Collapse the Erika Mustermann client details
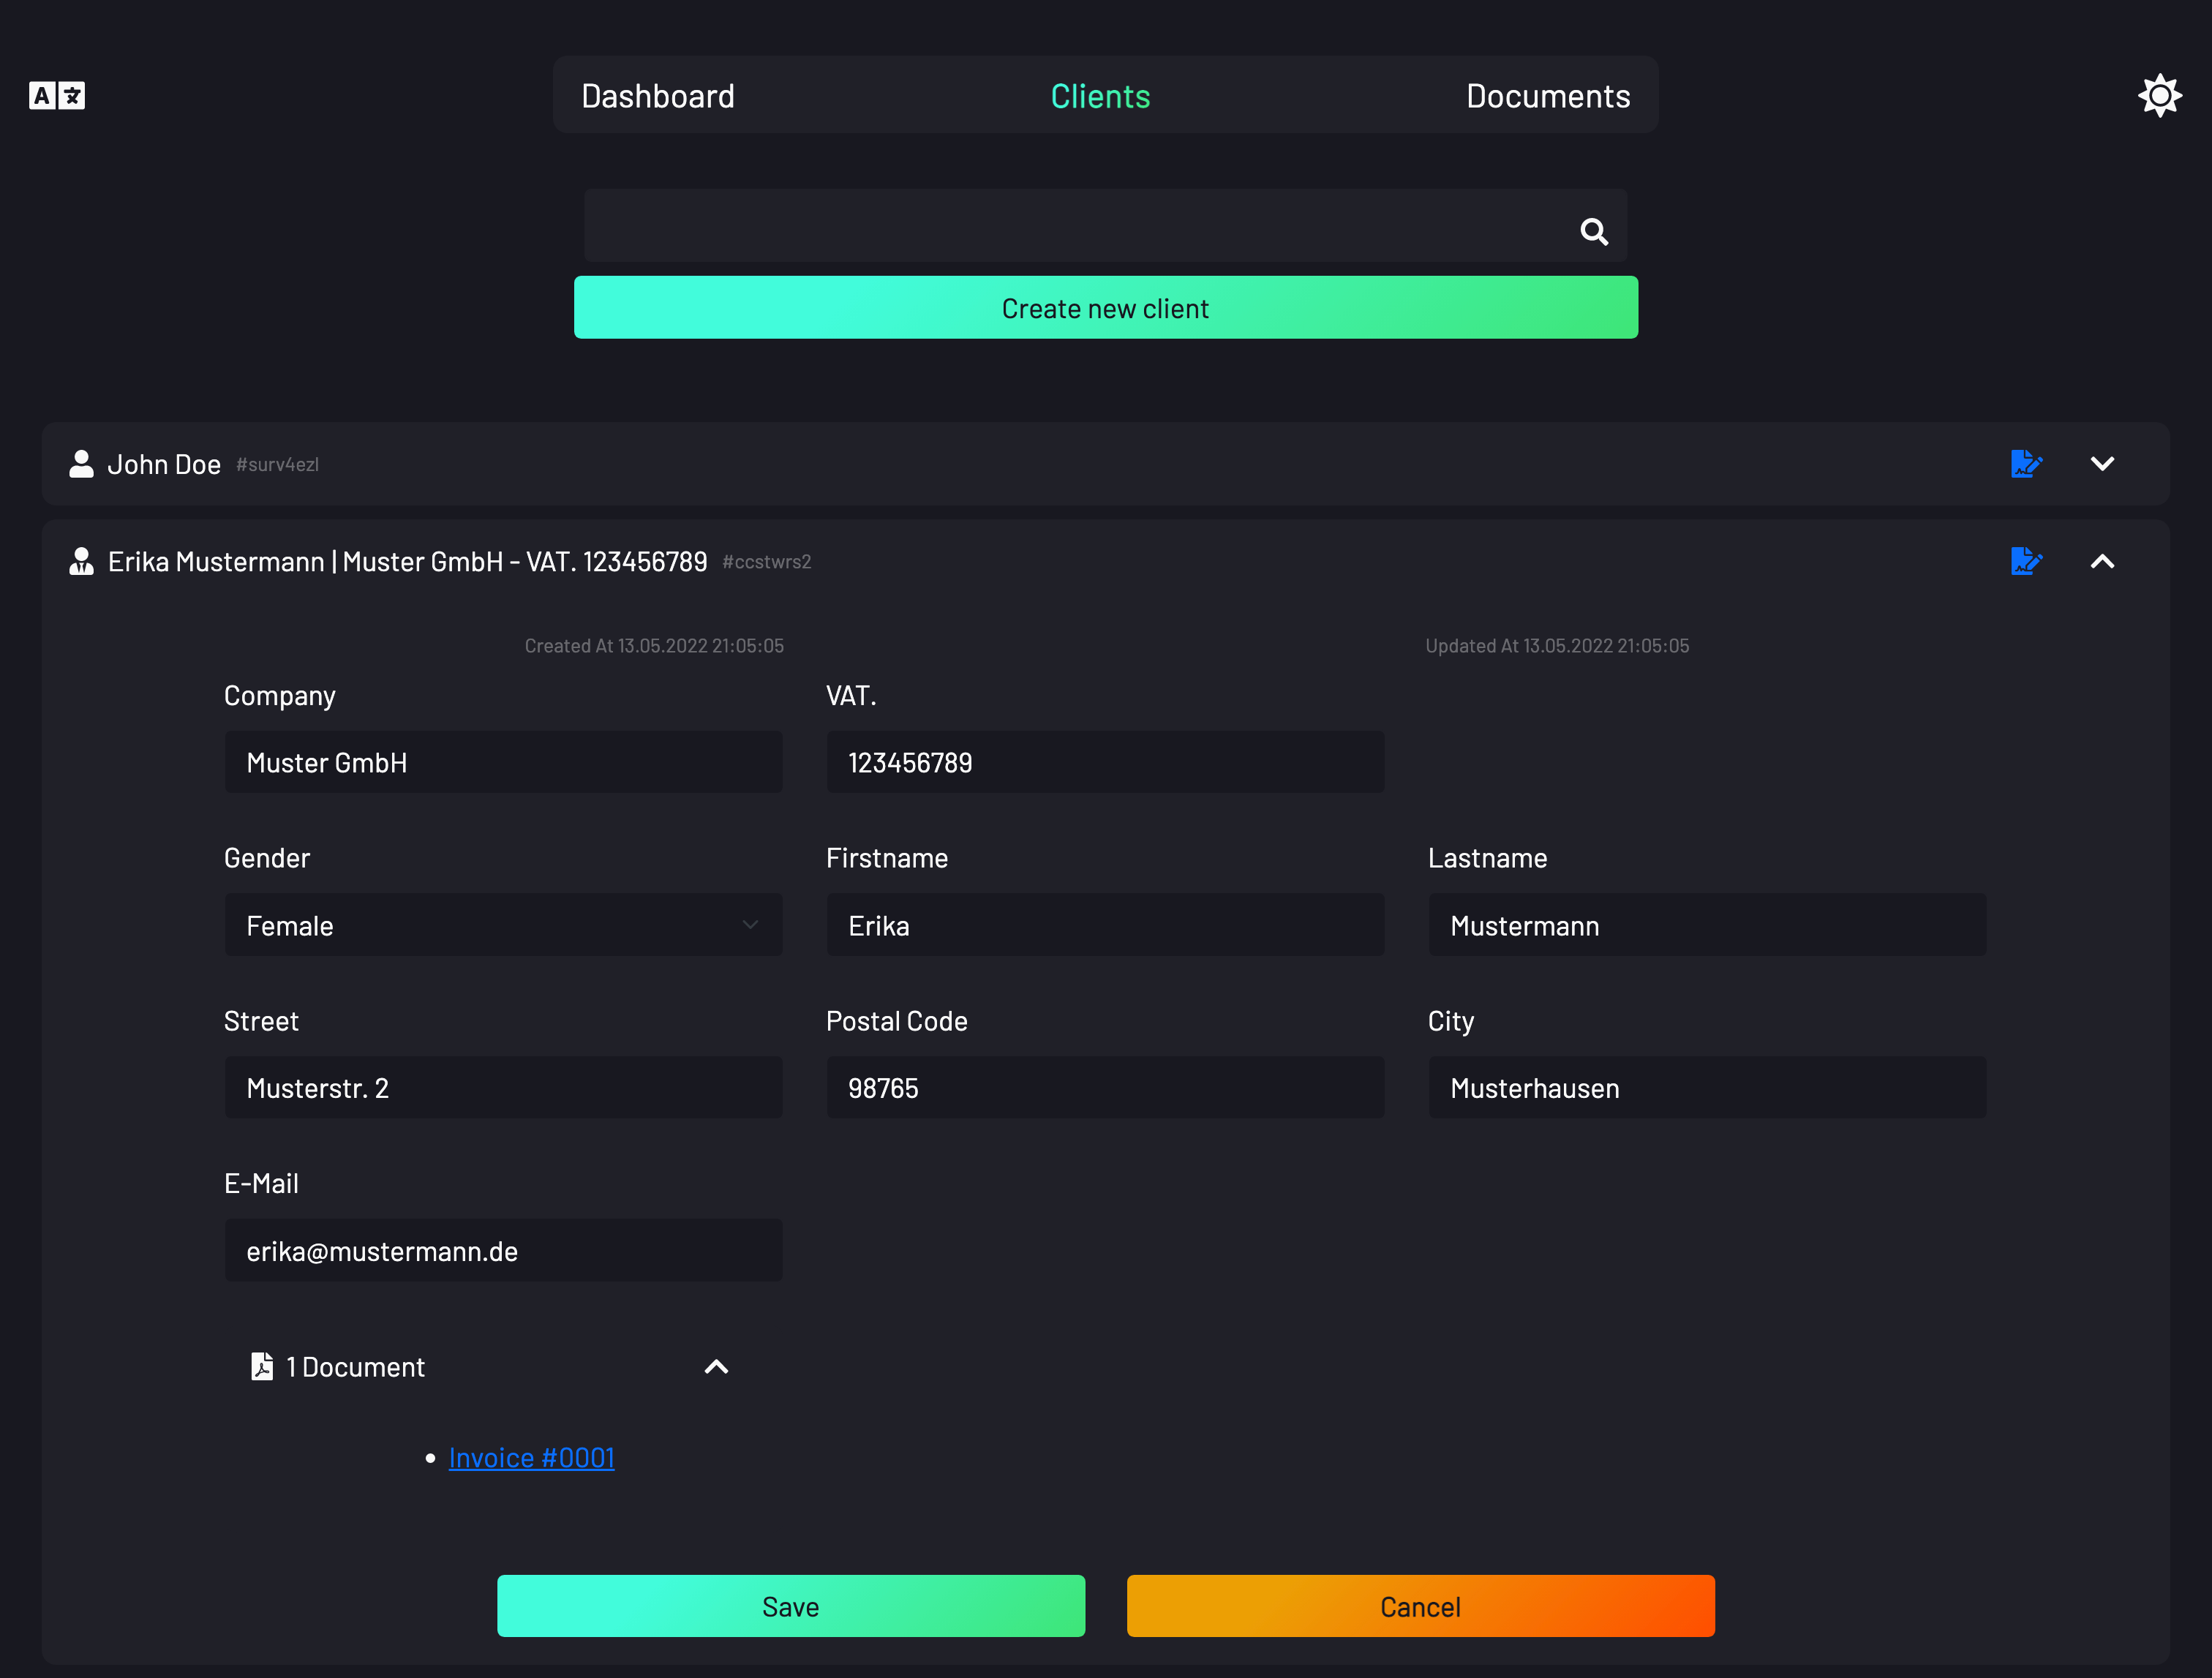This screenshot has height=1678, width=2212. [x=2102, y=561]
